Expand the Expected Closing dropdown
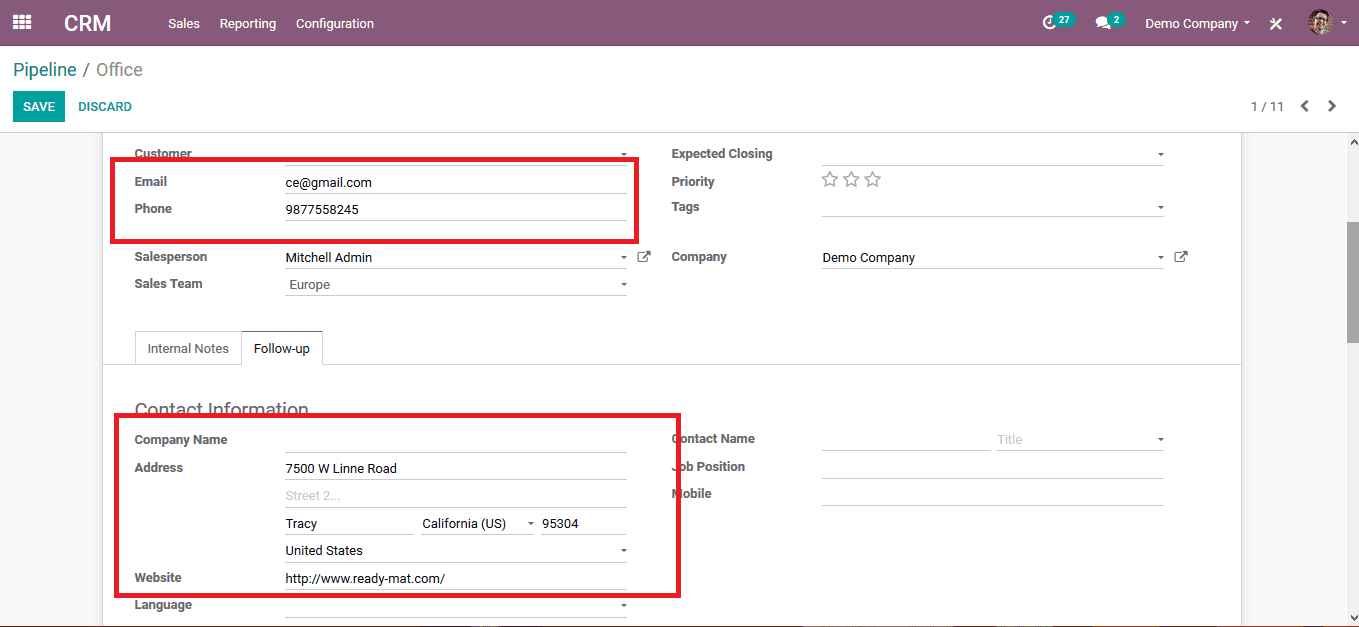This screenshot has width=1359, height=627. pyautogui.click(x=1161, y=155)
